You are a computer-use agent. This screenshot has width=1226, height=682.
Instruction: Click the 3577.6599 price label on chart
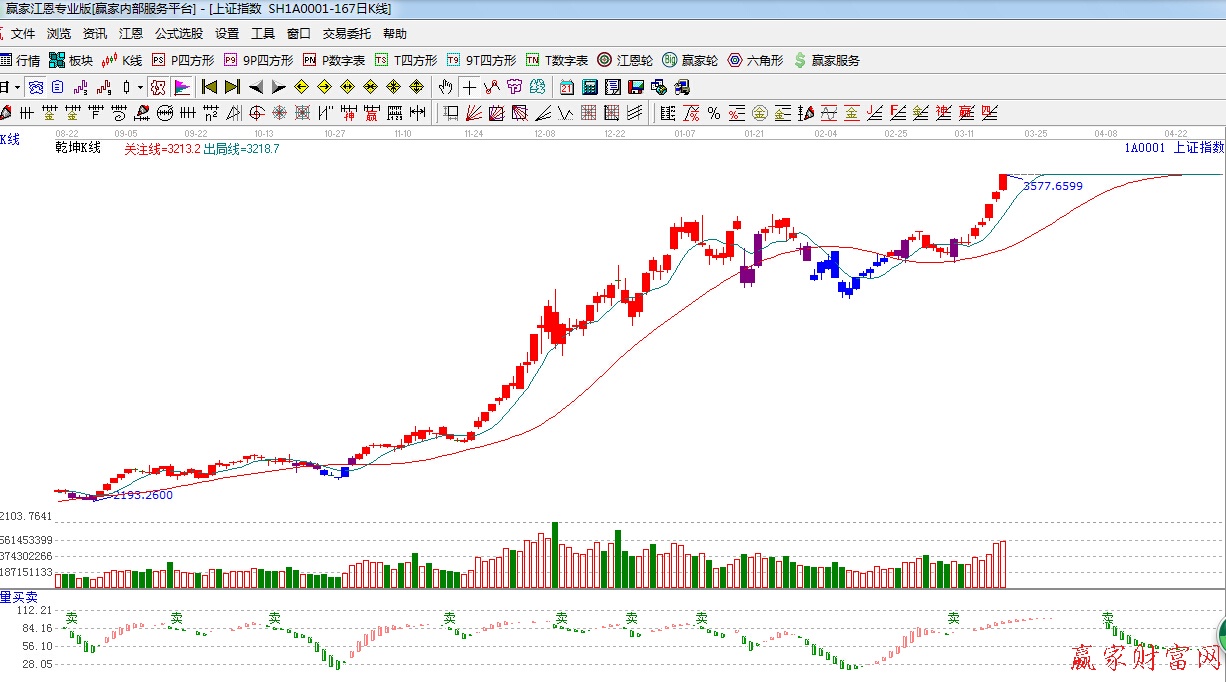click(x=1052, y=186)
